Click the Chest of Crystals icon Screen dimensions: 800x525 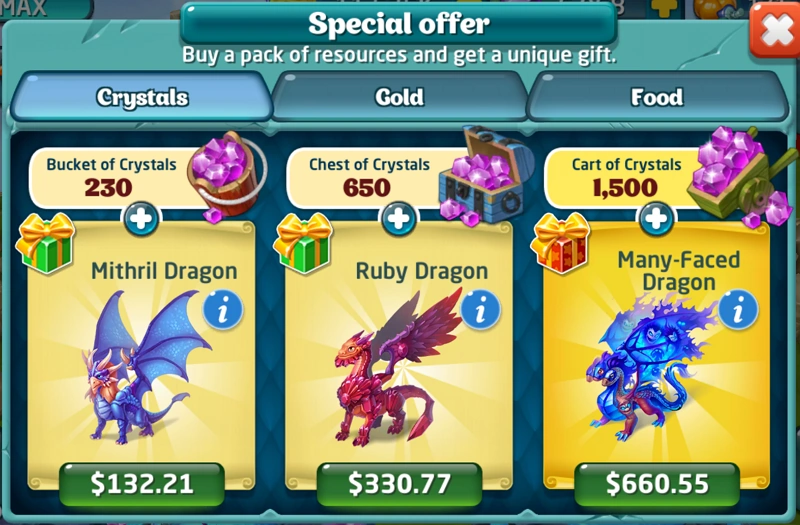482,175
